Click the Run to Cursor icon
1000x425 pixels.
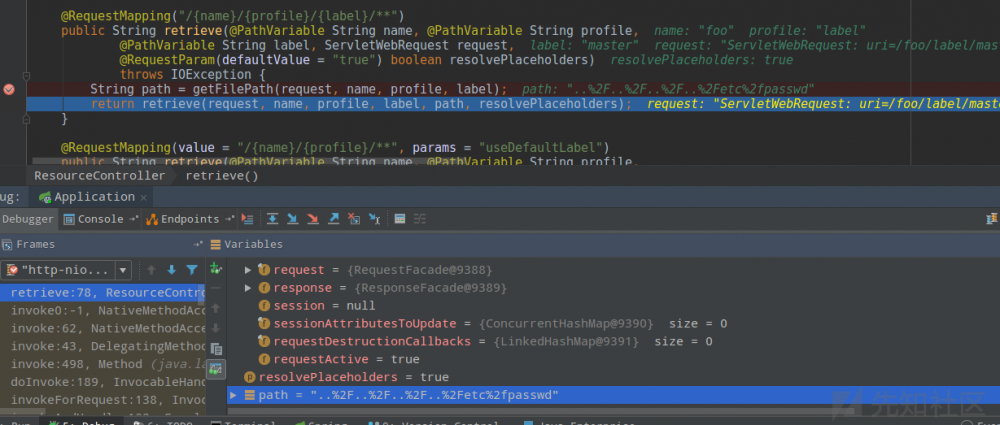374,219
